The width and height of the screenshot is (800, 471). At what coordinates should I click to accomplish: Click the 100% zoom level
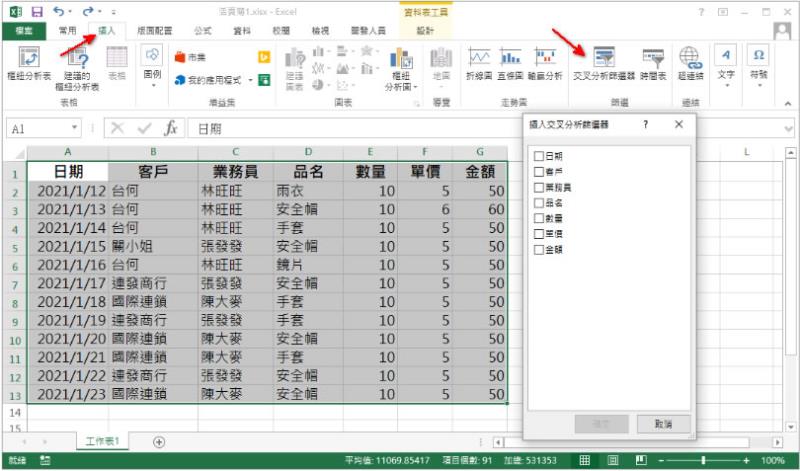click(x=772, y=460)
